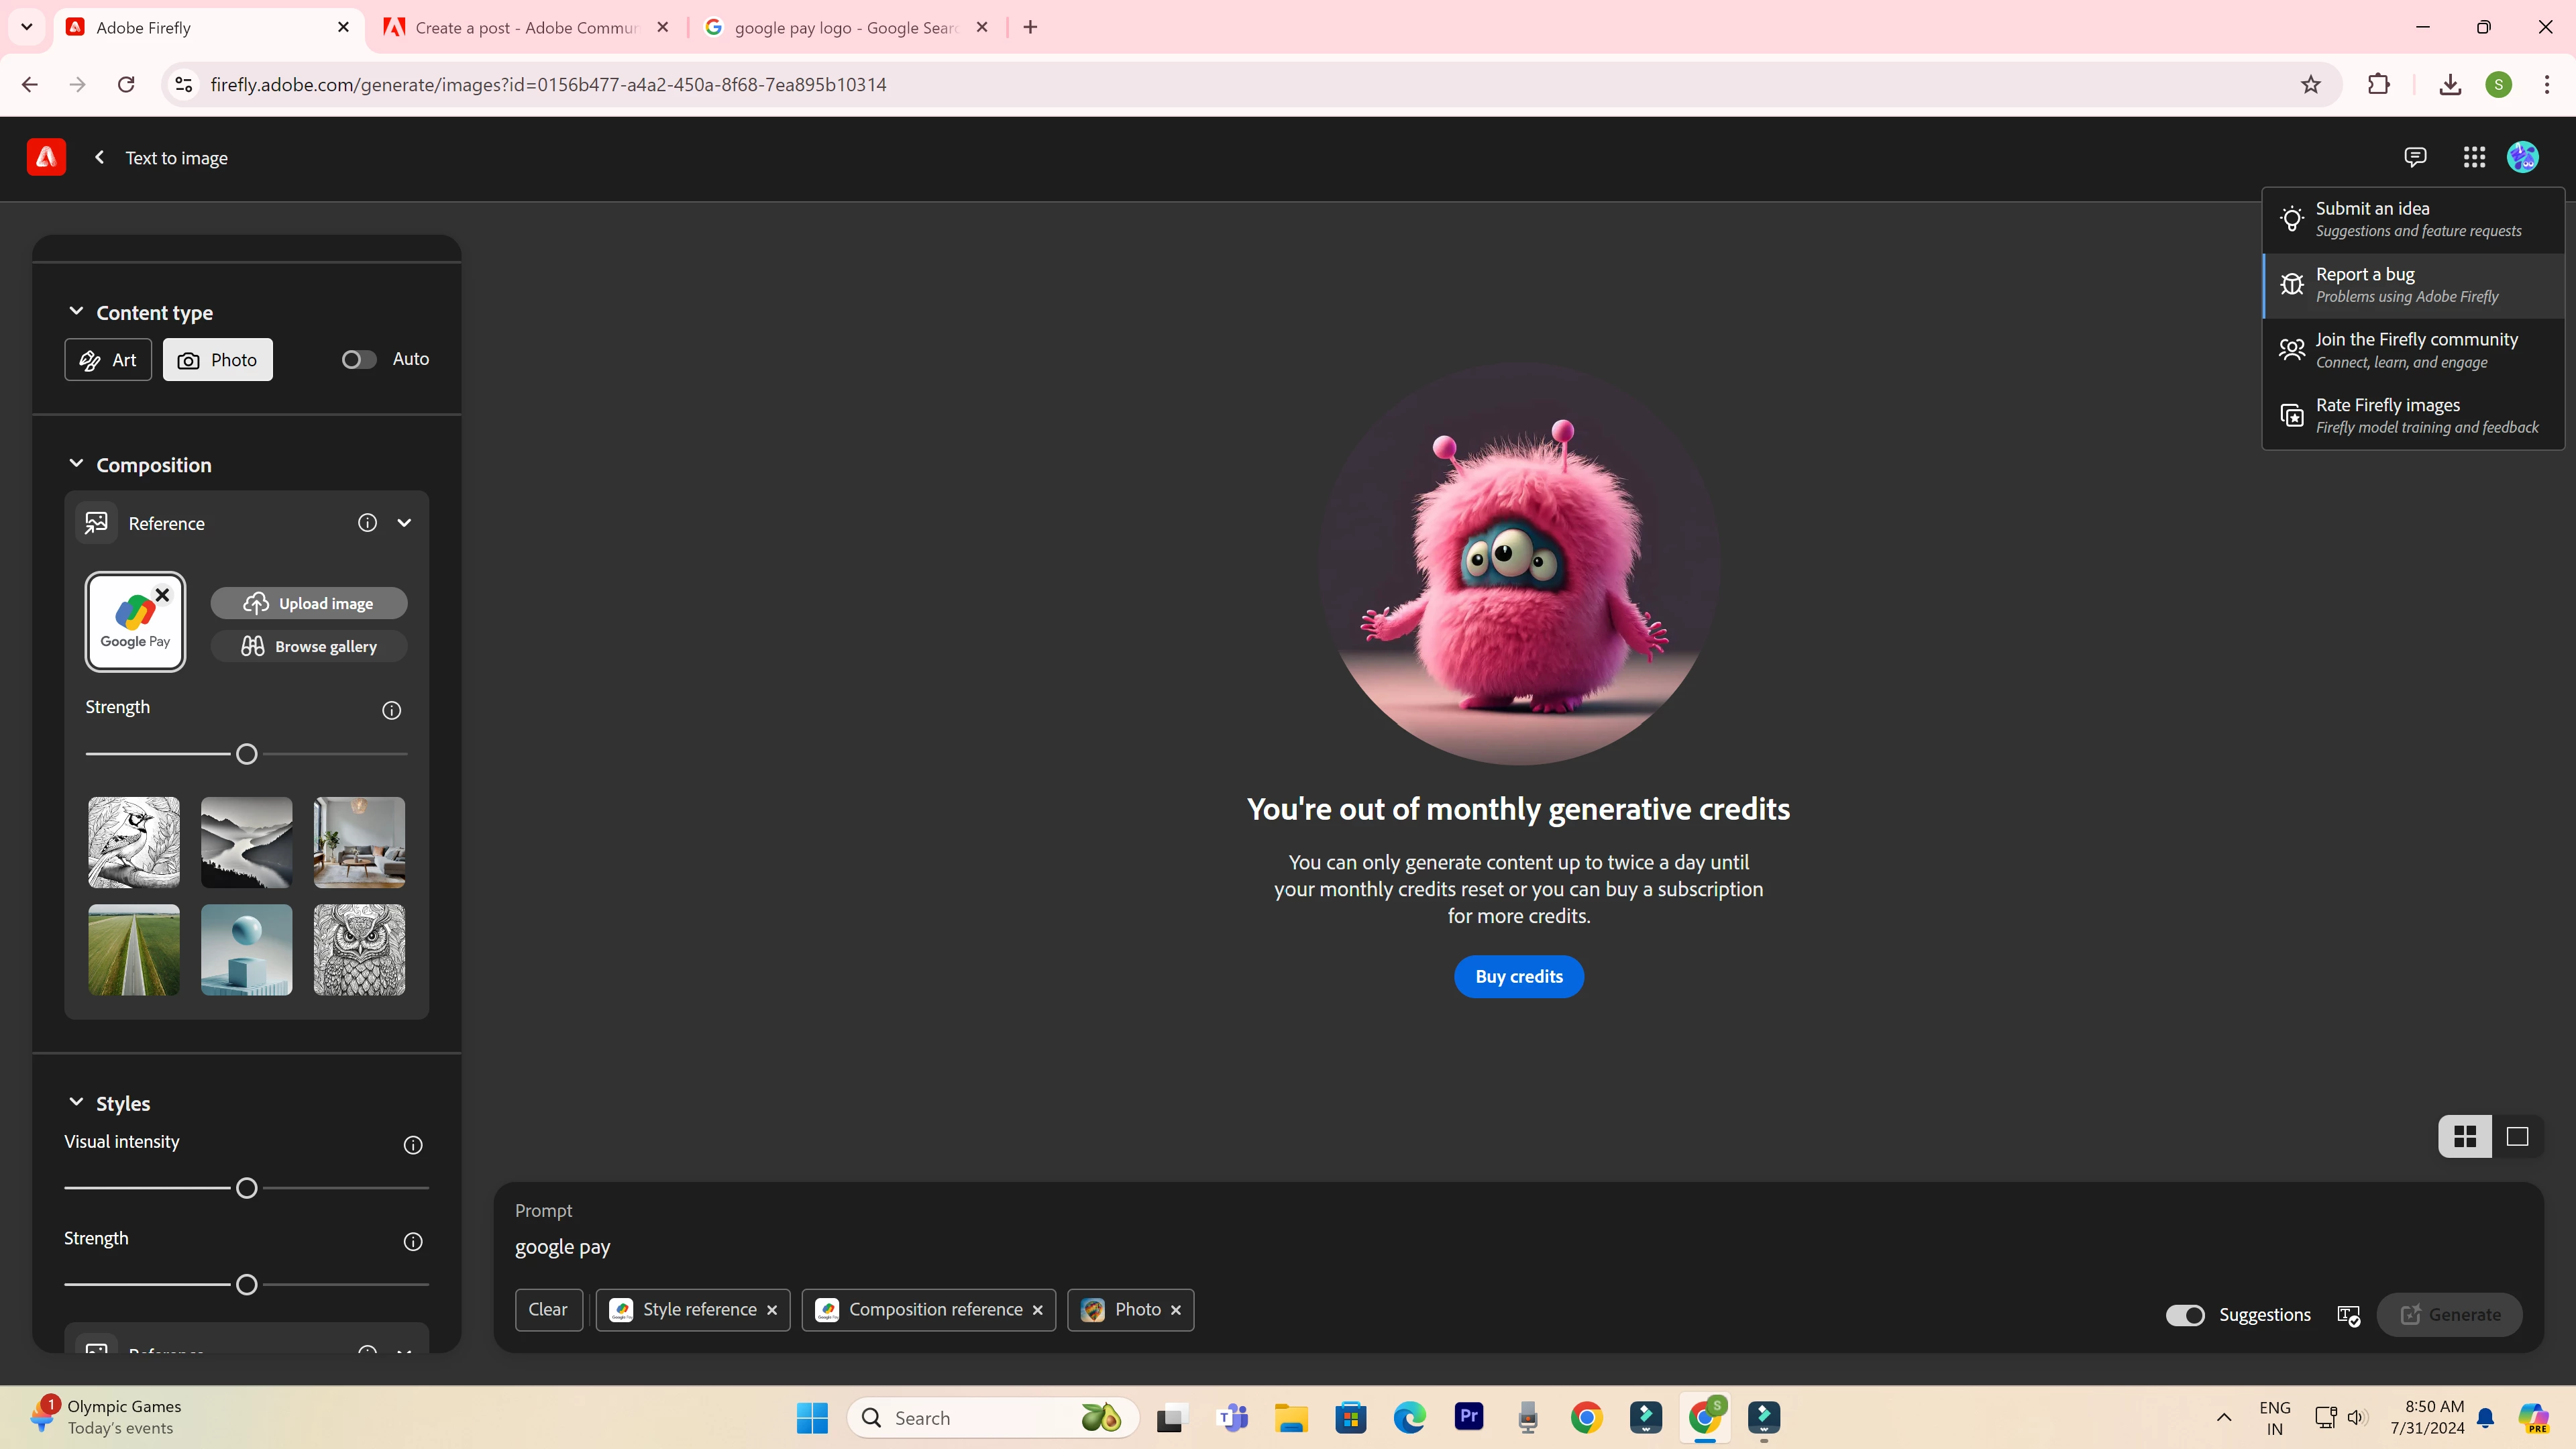
Task: Expand the Reference dropdown chevron
Action: coord(404,522)
